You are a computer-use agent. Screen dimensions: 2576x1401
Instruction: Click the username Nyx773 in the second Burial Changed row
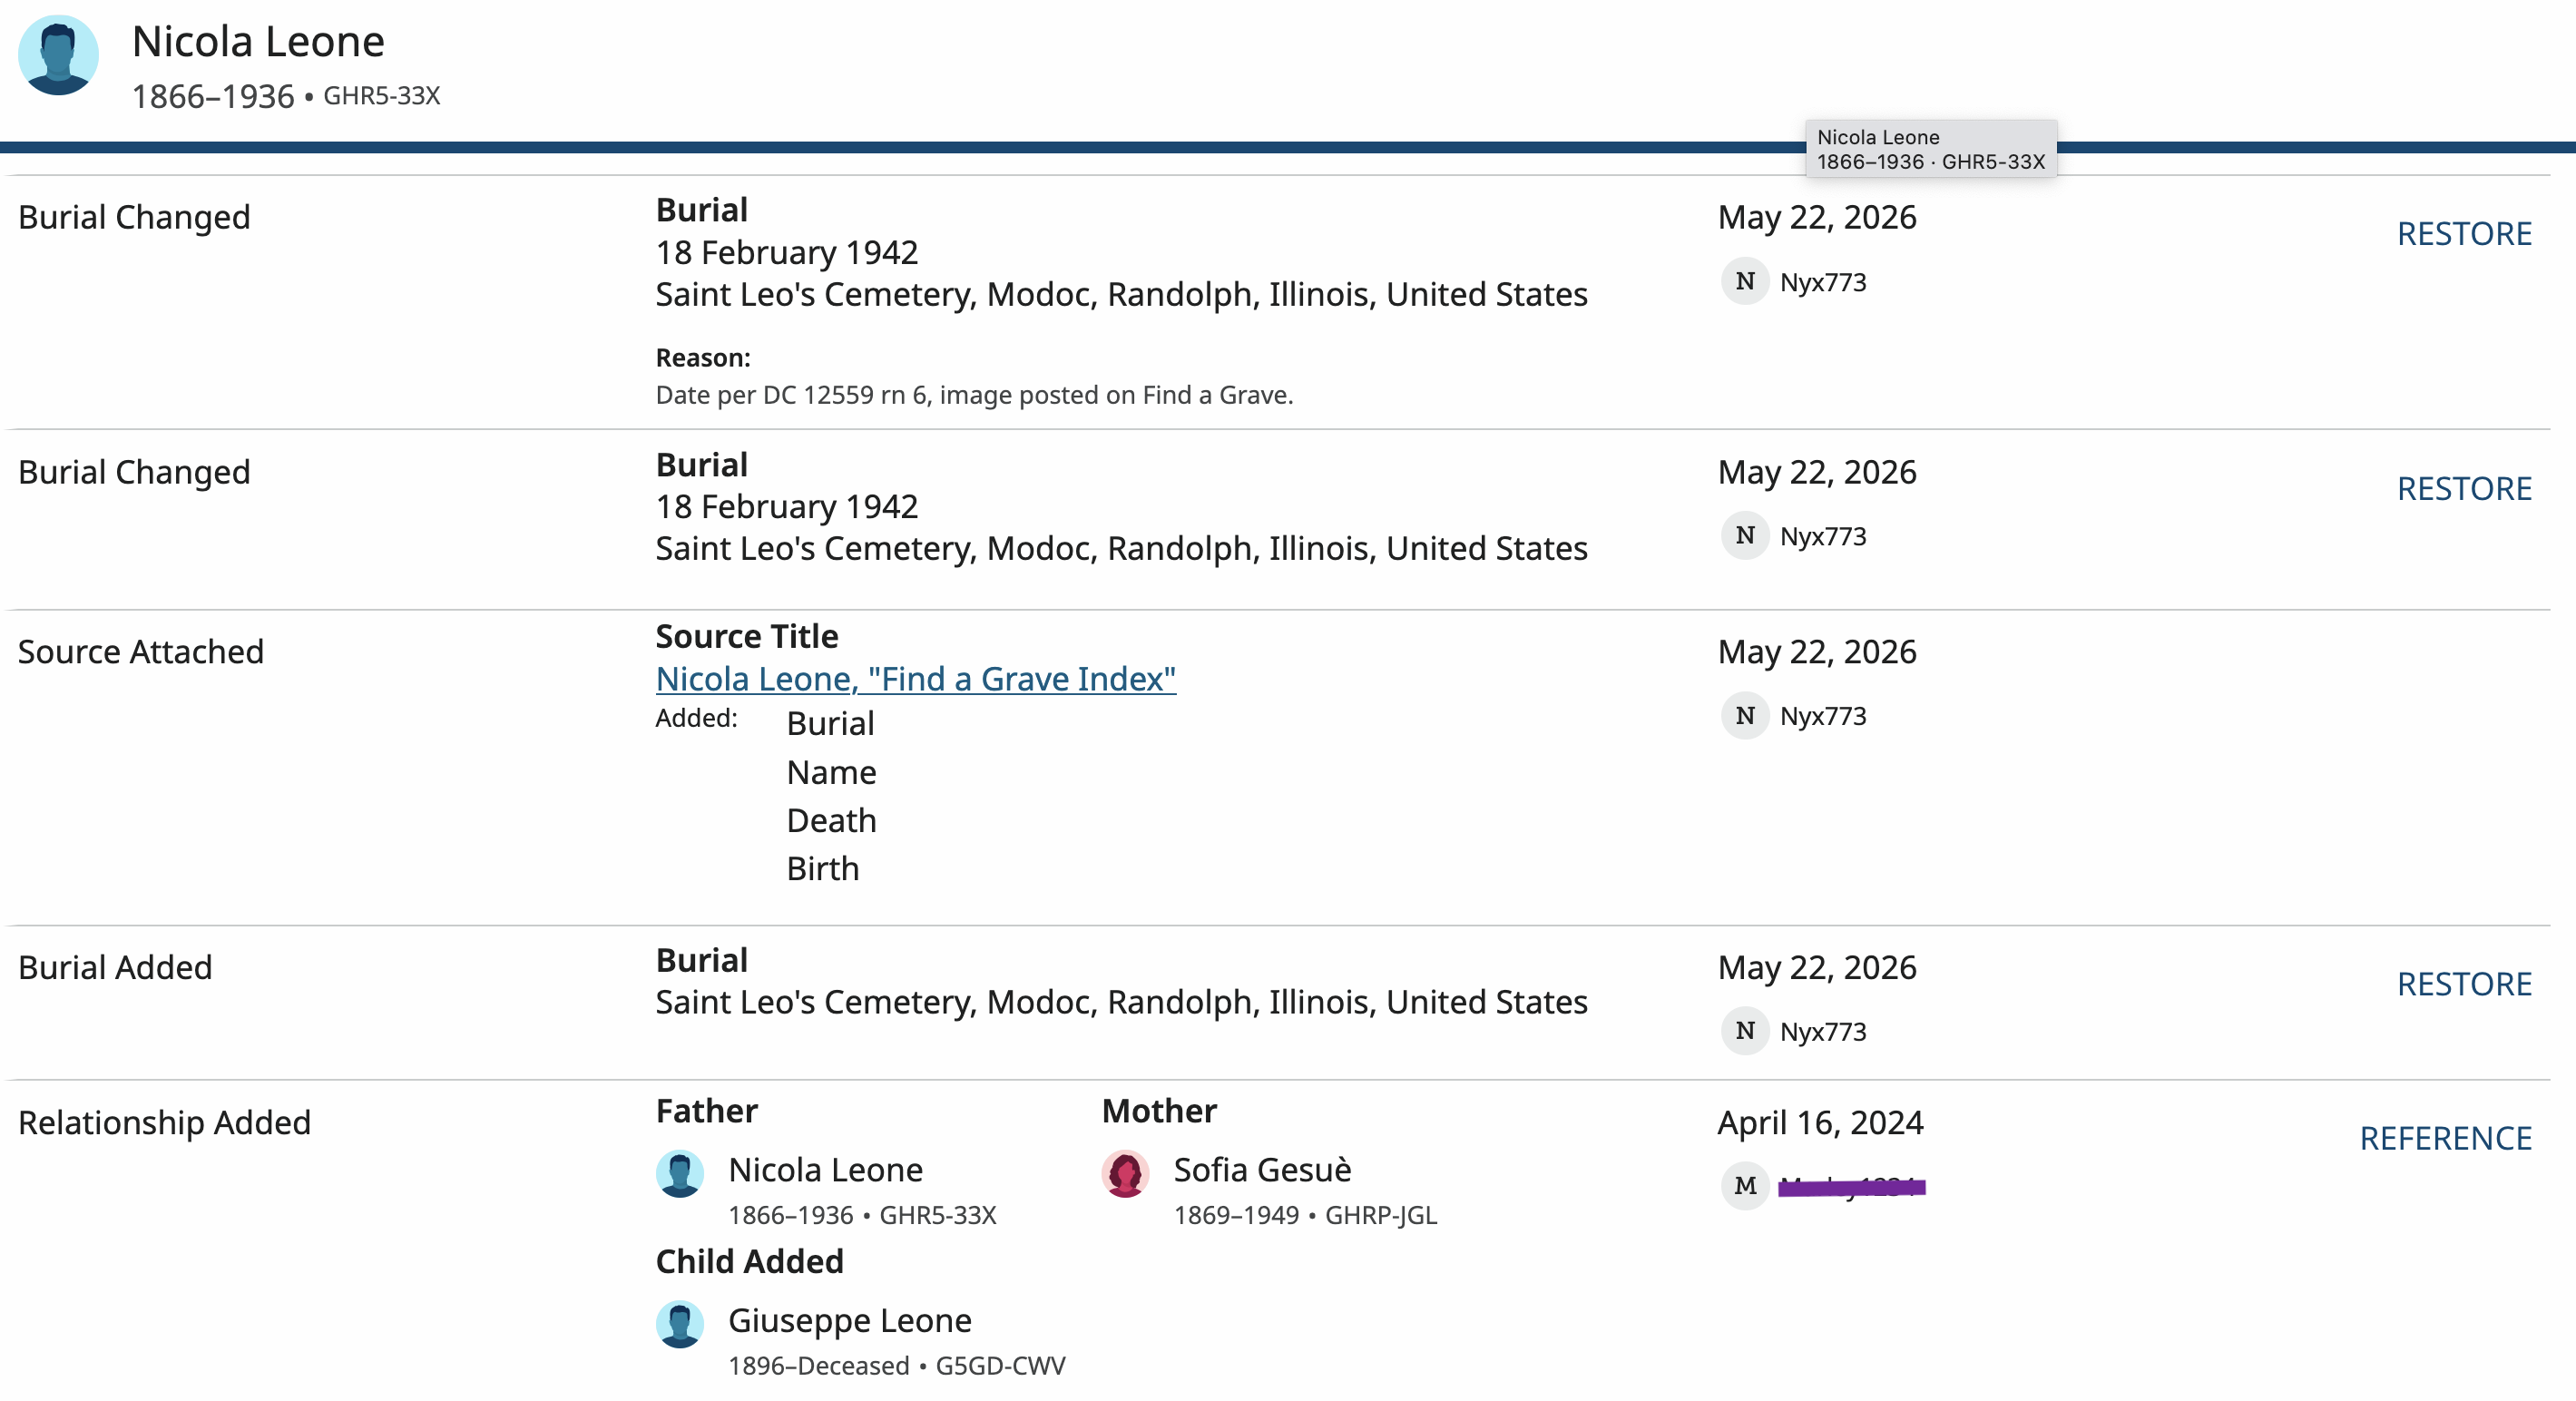[1823, 537]
